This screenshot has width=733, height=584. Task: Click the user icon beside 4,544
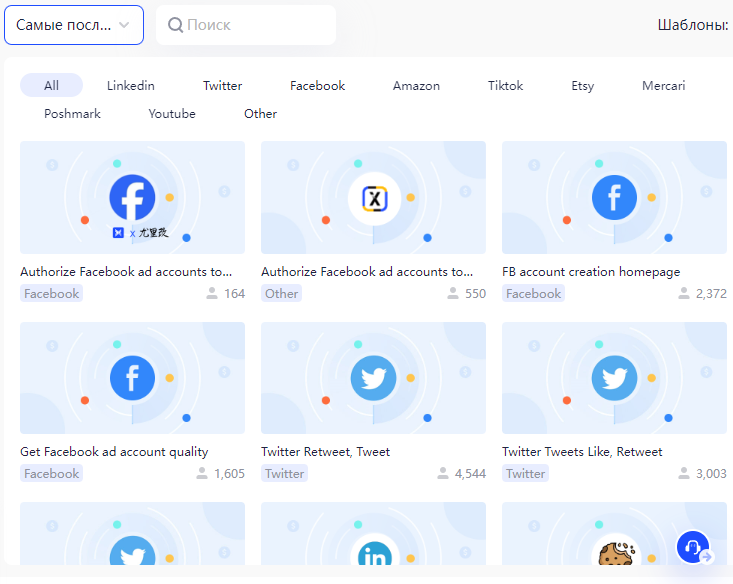tap(443, 473)
